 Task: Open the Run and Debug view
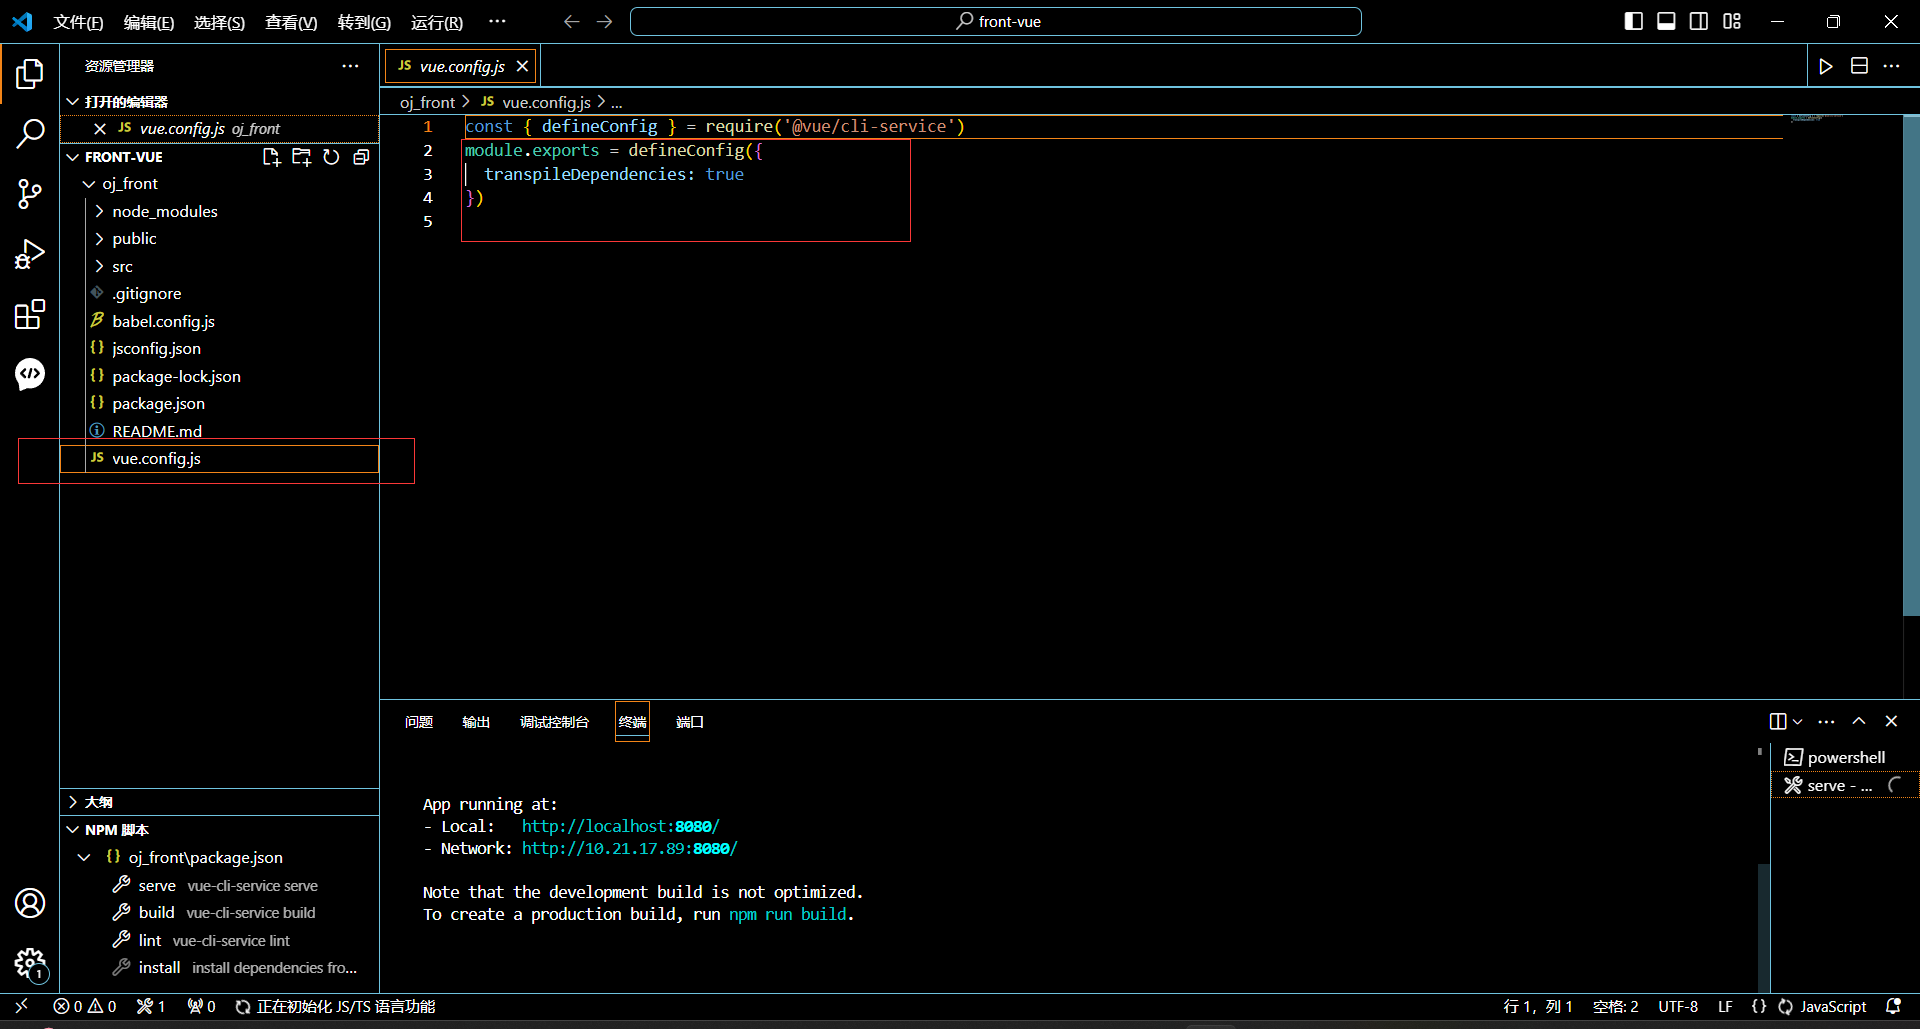pyautogui.click(x=30, y=254)
